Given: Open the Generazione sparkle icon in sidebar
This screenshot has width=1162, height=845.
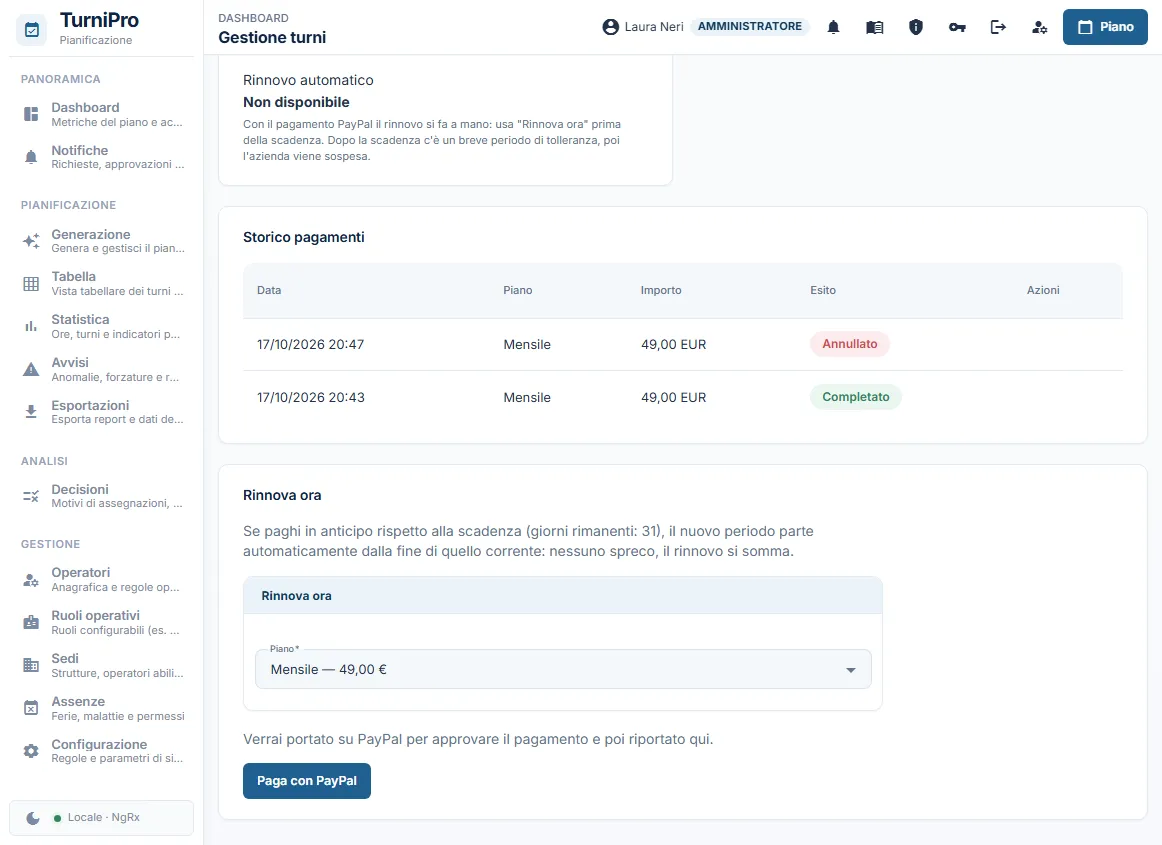Looking at the screenshot, I should click(31, 241).
